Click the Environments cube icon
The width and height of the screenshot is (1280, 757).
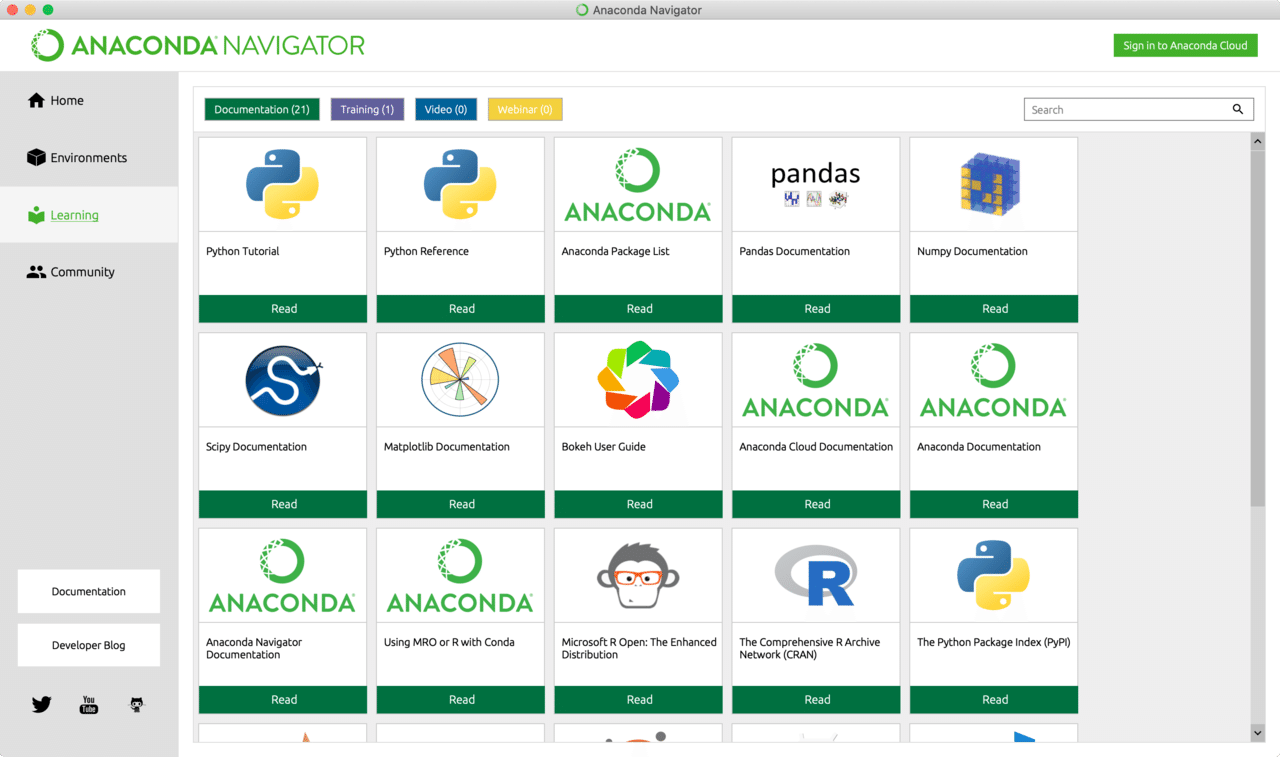(36, 157)
